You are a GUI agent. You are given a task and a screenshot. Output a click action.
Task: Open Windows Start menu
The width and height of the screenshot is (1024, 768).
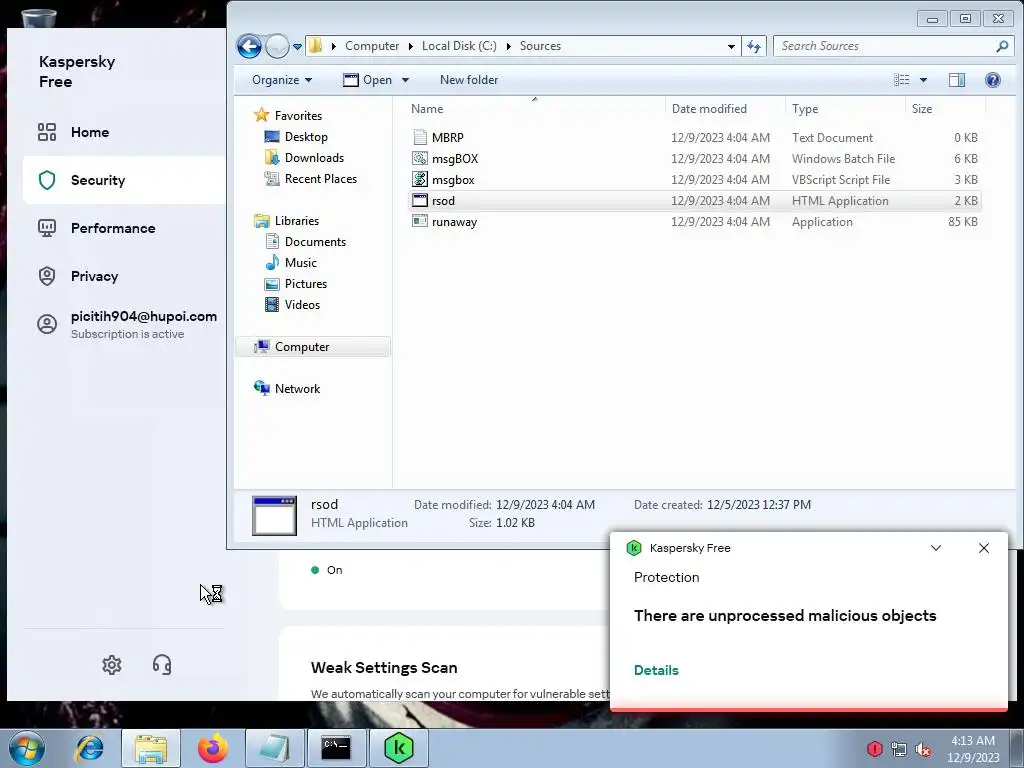pyautogui.click(x=27, y=748)
